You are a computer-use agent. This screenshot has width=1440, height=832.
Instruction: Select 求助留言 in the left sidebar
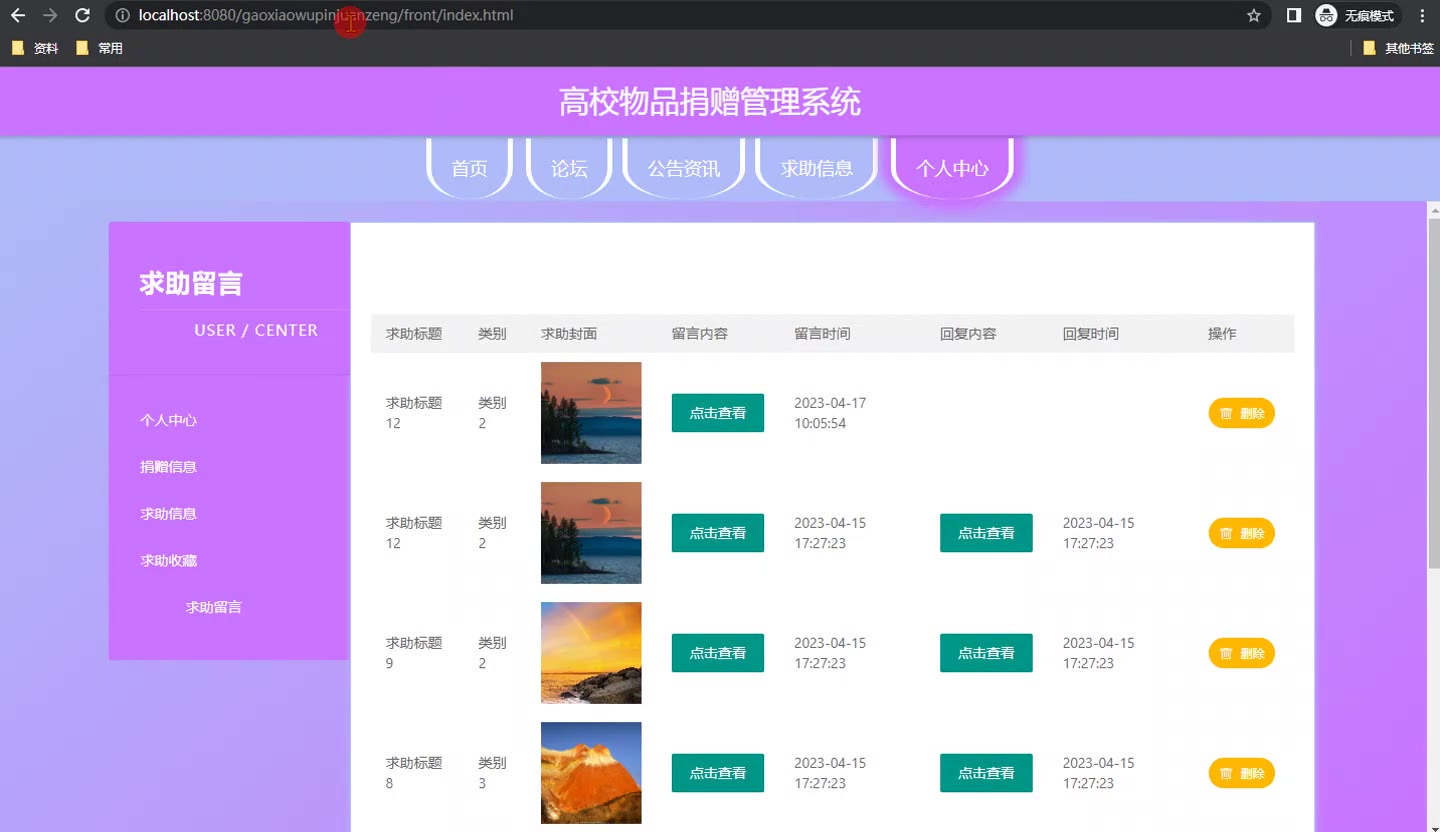tap(213, 607)
